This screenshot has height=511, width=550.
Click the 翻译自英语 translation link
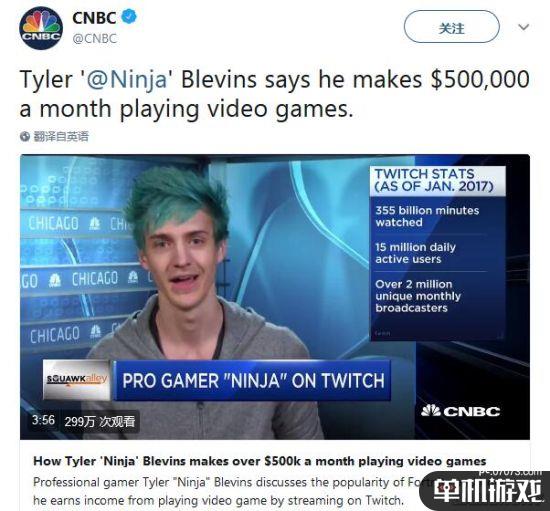(61, 136)
